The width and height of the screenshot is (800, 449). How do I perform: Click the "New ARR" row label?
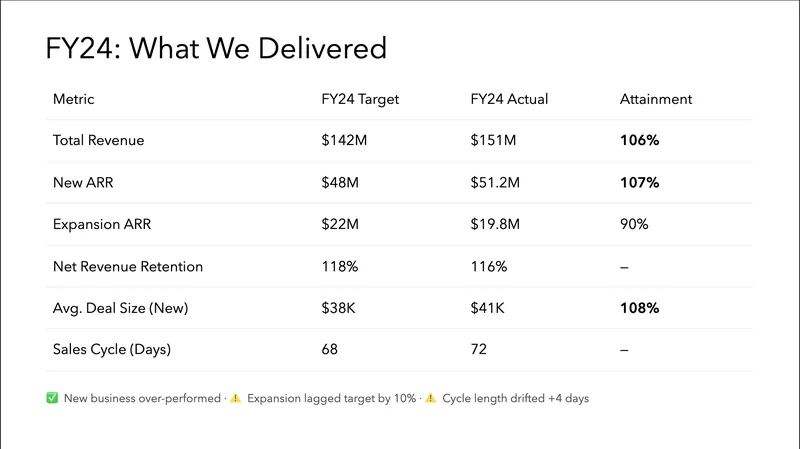(x=80, y=183)
